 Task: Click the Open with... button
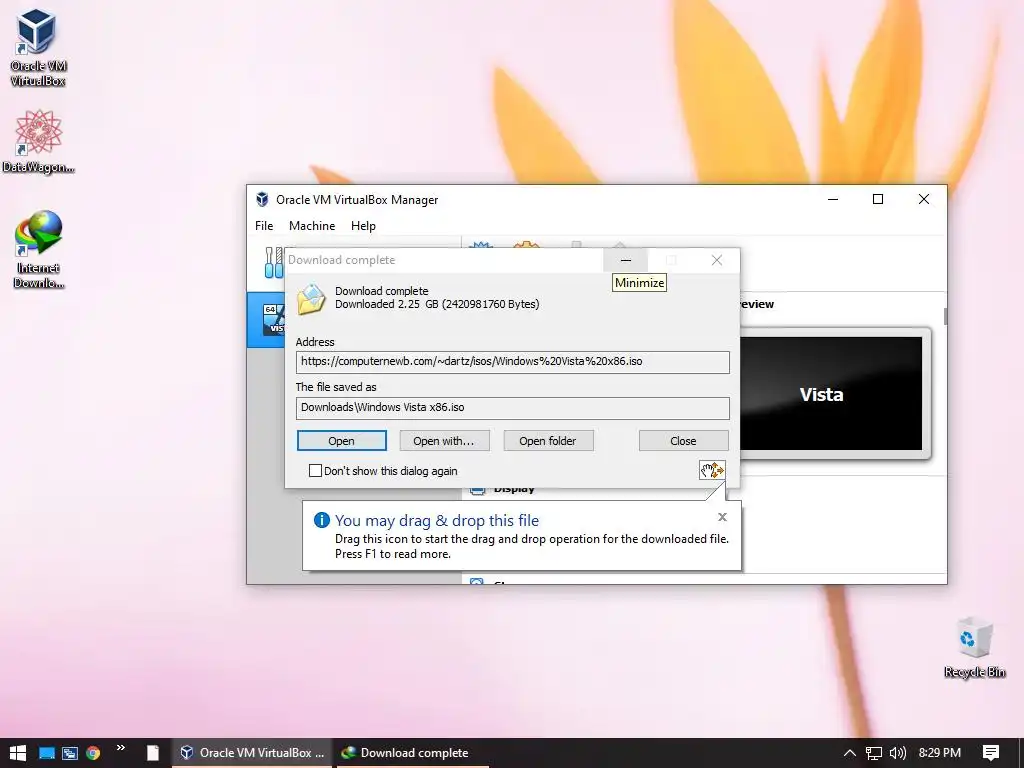click(x=444, y=441)
